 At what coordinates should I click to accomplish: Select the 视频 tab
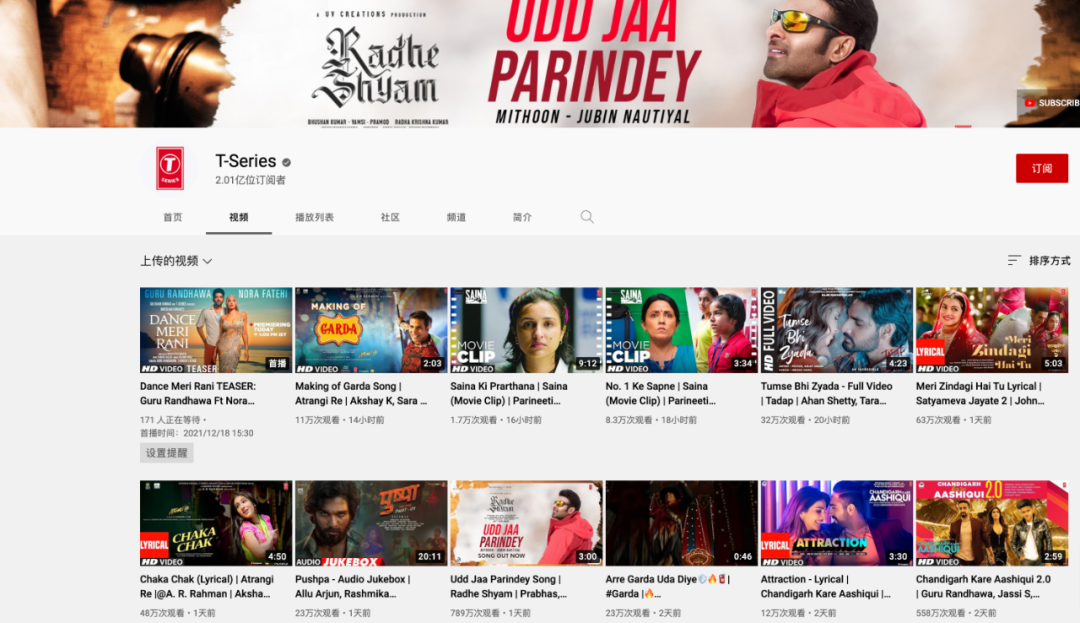click(238, 217)
